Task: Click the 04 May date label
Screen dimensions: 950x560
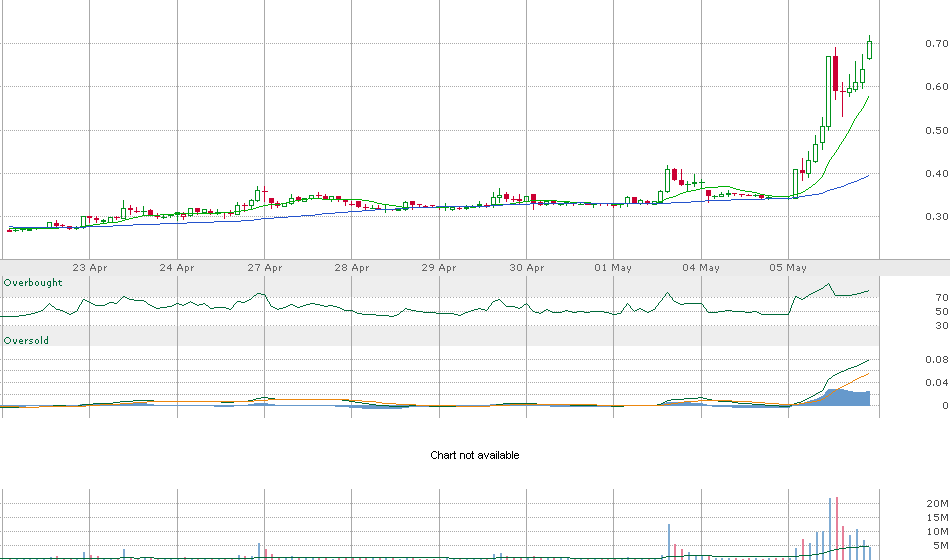Action: (701, 267)
